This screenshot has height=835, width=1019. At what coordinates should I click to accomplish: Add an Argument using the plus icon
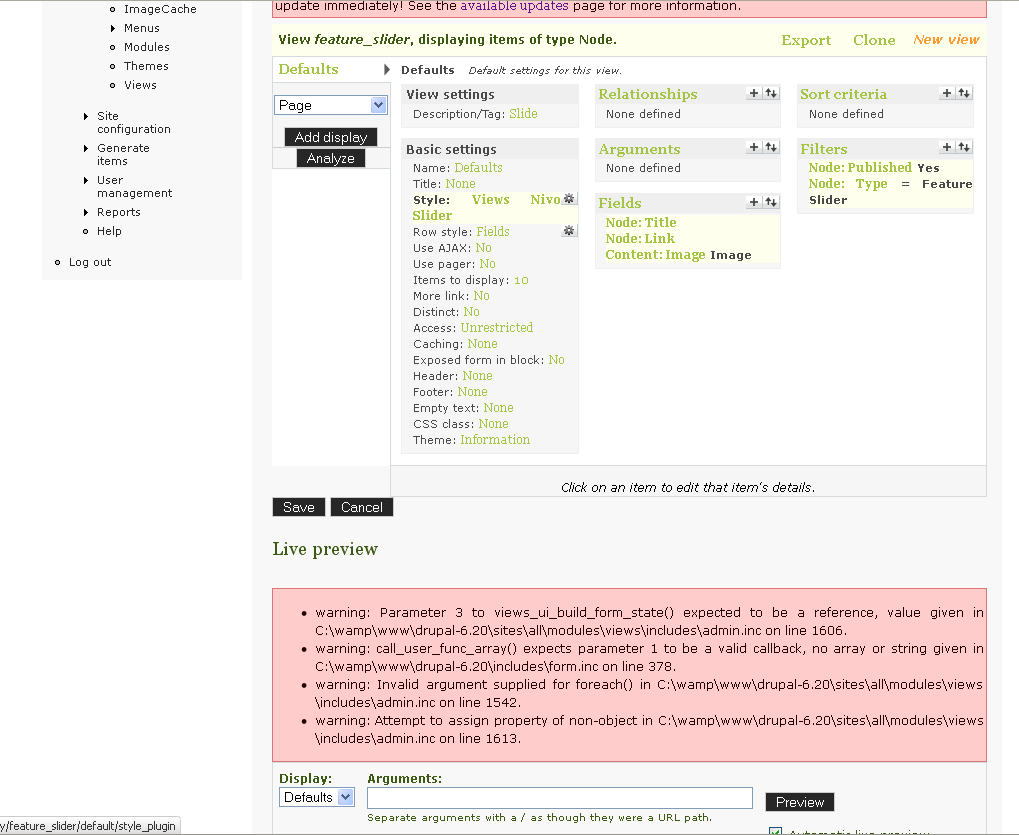point(754,148)
